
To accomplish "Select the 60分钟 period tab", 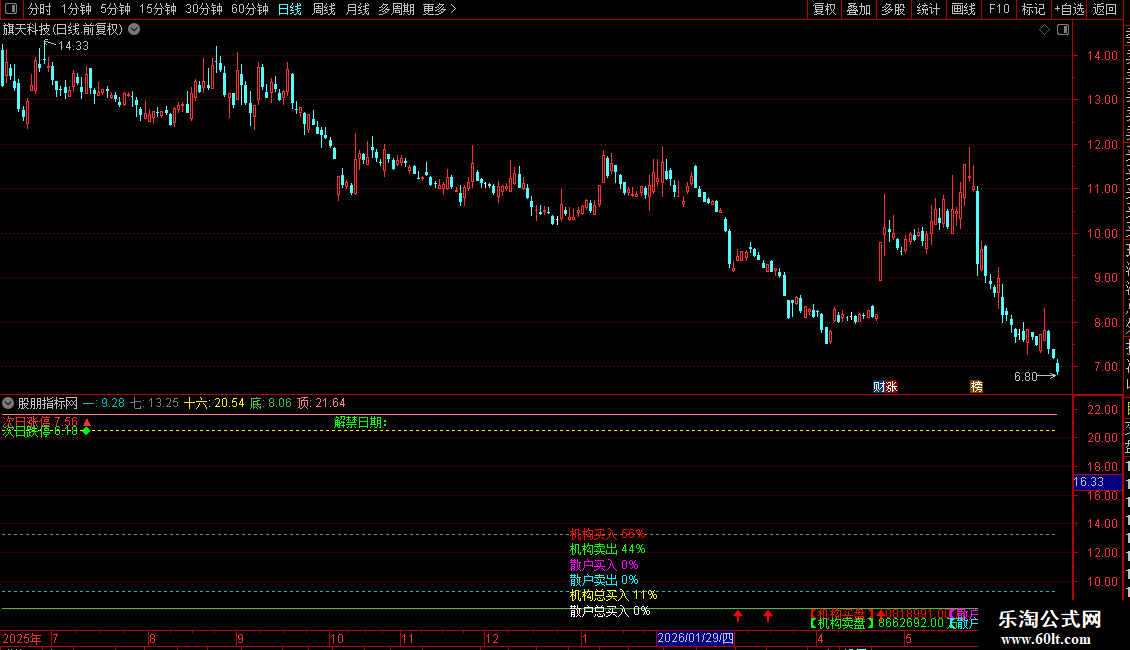I will tap(250, 9).
